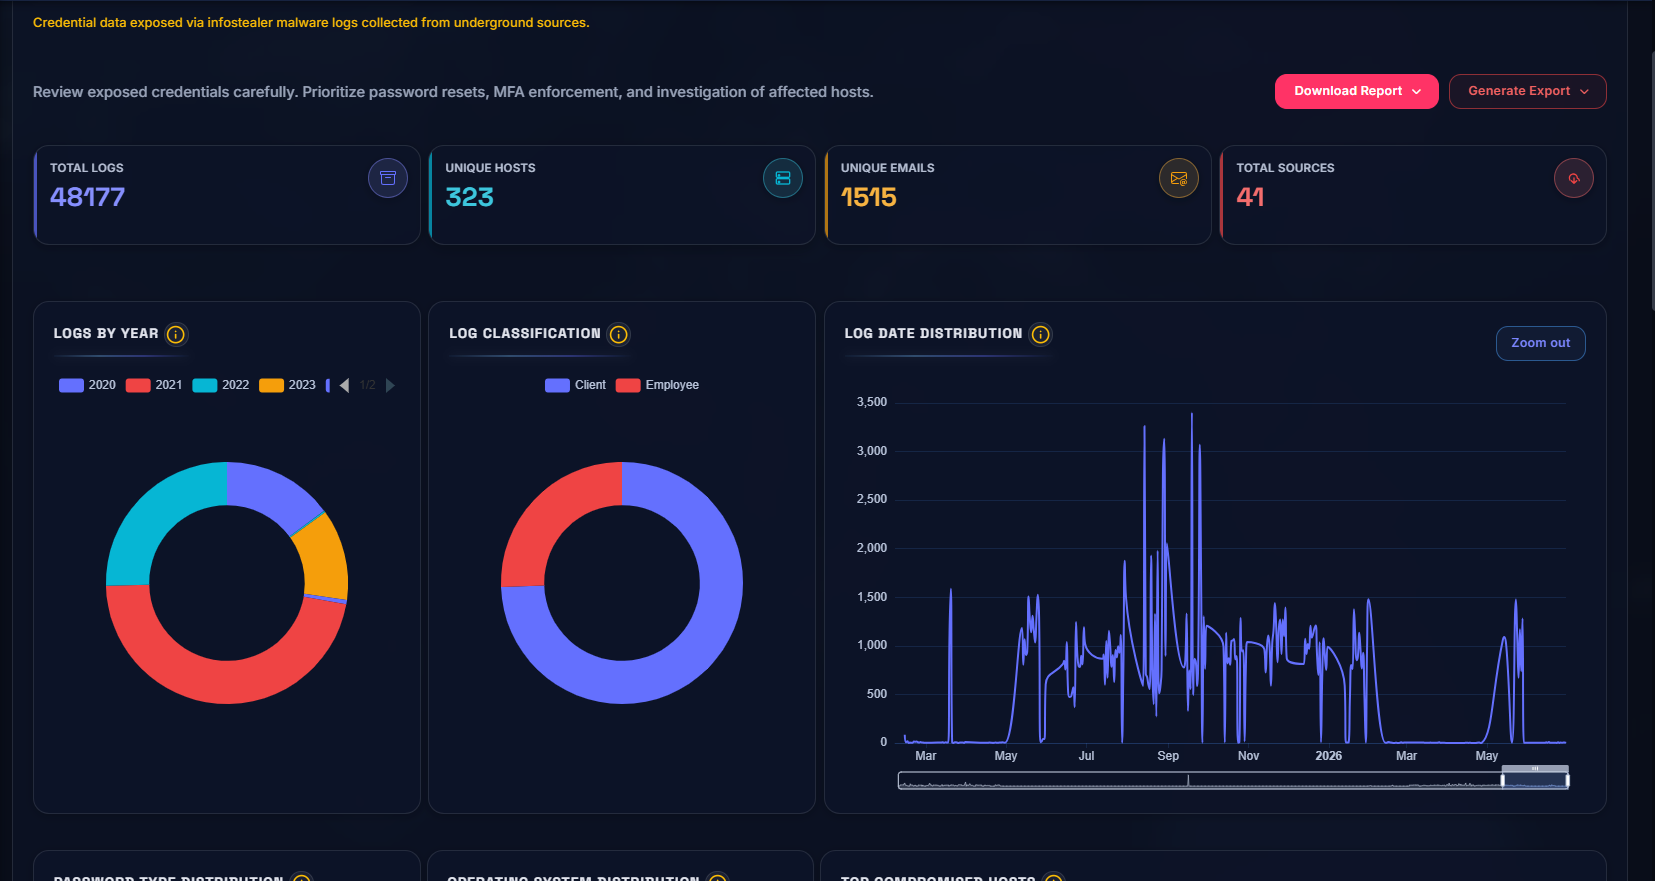1655x881 pixels.
Task: Open Log Date Distribution info icon
Action: [1041, 334]
